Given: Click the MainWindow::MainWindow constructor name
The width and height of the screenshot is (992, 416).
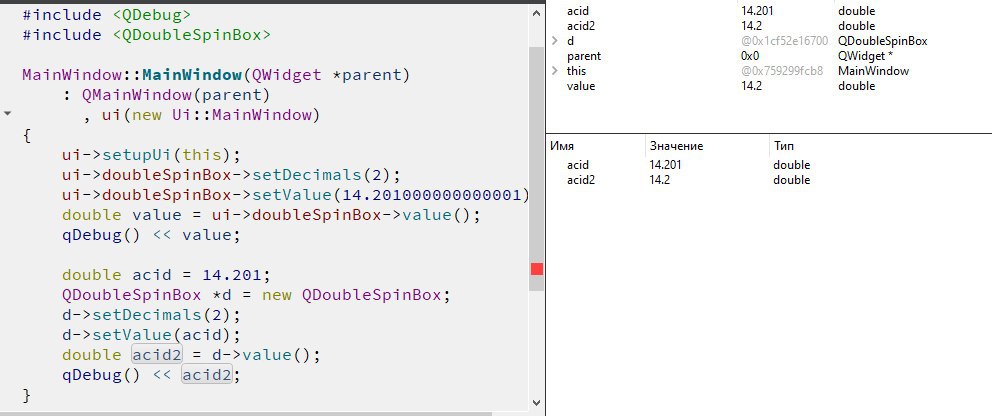Looking at the screenshot, I should click(x=192, y=75).
